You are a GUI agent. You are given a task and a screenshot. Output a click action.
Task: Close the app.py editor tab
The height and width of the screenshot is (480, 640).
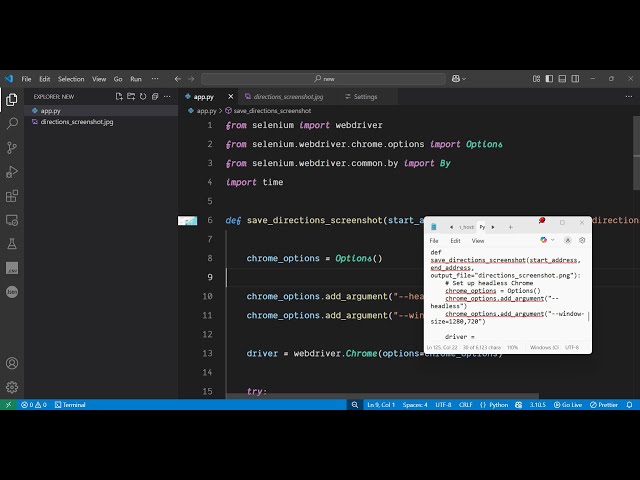click(231, 97)
